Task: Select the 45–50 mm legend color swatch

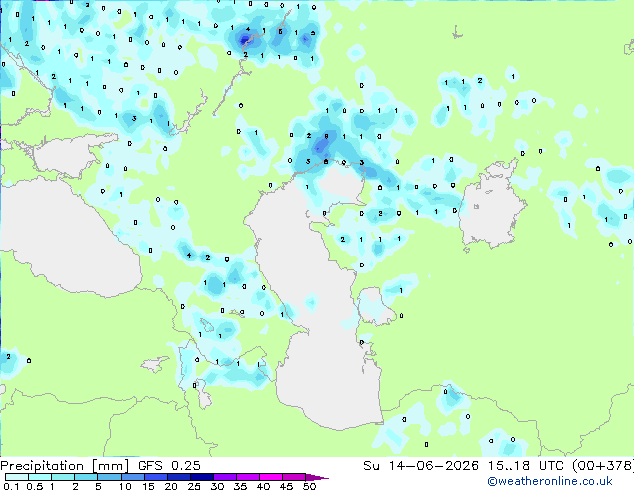Action: point(294,477)
